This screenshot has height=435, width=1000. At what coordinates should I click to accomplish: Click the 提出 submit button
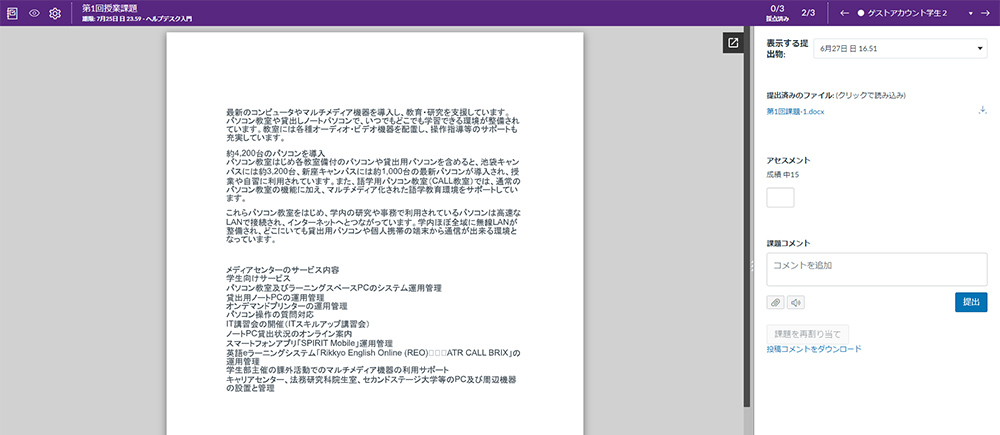pos(970,302)
